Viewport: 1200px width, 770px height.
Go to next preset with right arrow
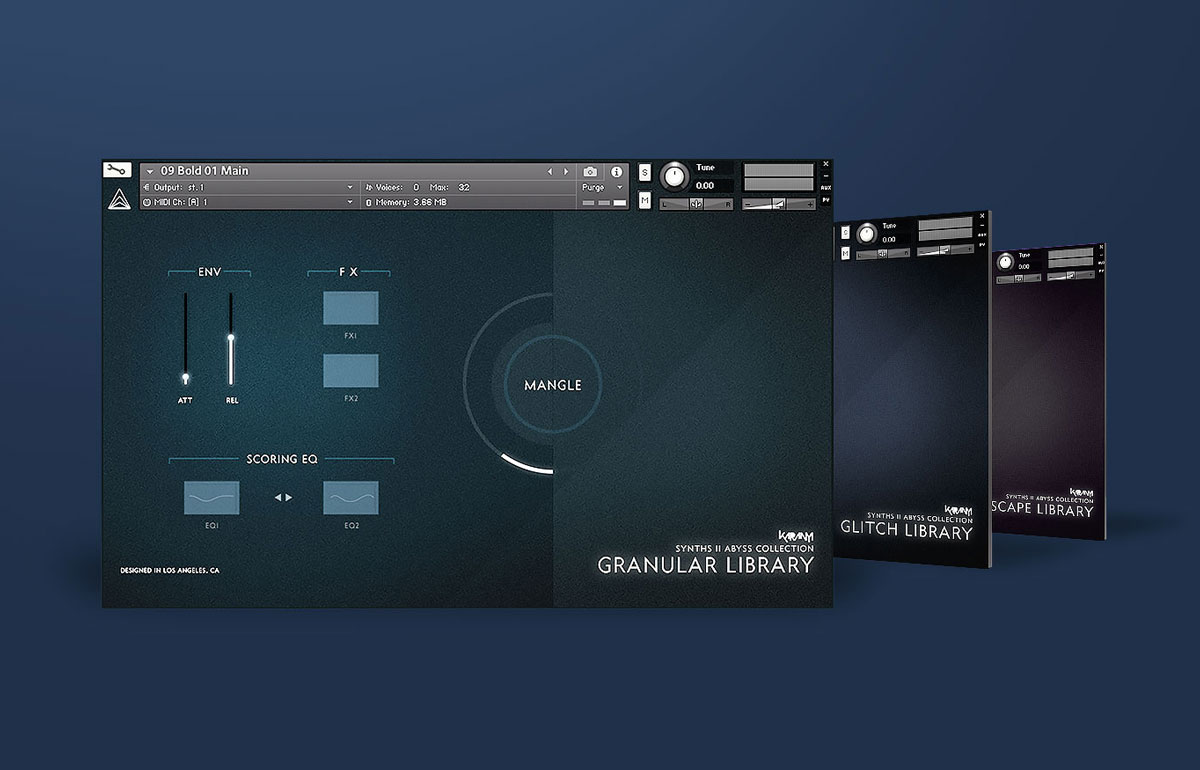pyautogui.click(x=566, y=172)
